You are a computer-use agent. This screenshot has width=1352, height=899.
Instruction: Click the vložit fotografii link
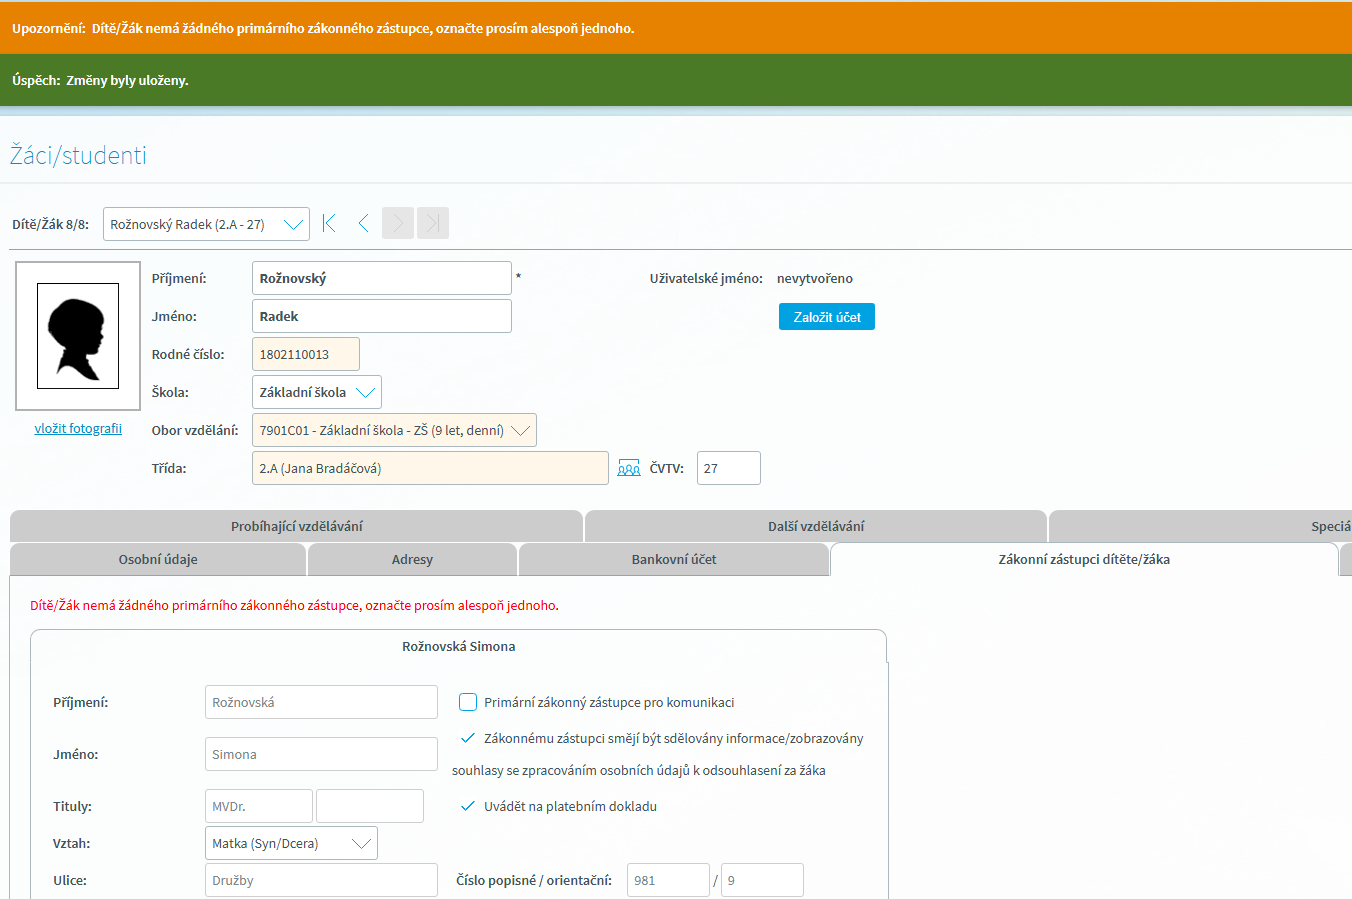coord(78,428)
